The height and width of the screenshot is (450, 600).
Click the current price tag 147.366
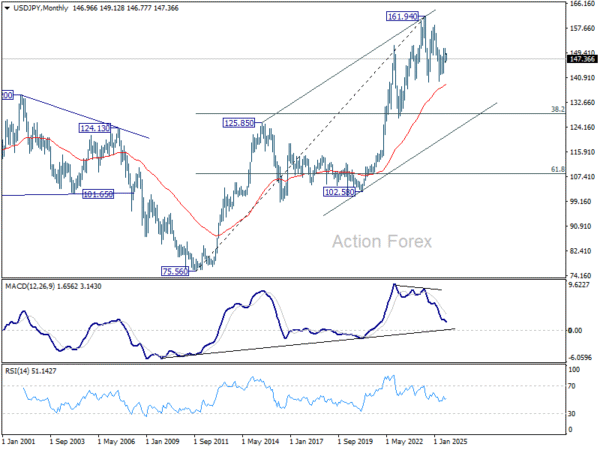[582, 59]
